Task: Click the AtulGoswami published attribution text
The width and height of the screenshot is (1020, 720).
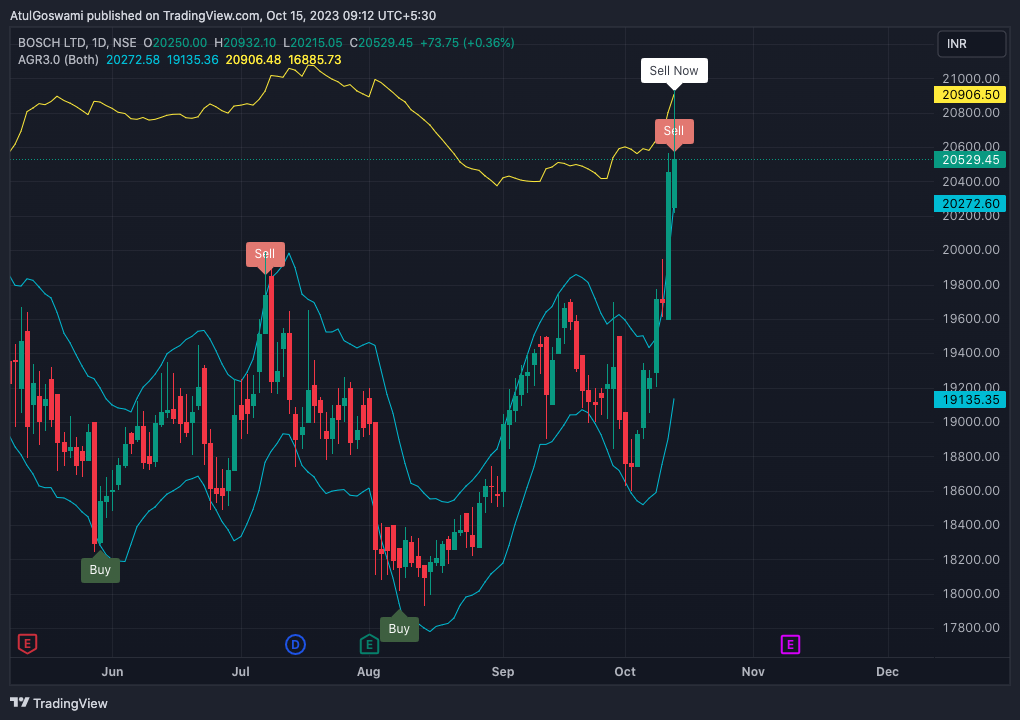Action: click(x=223, y=16)
